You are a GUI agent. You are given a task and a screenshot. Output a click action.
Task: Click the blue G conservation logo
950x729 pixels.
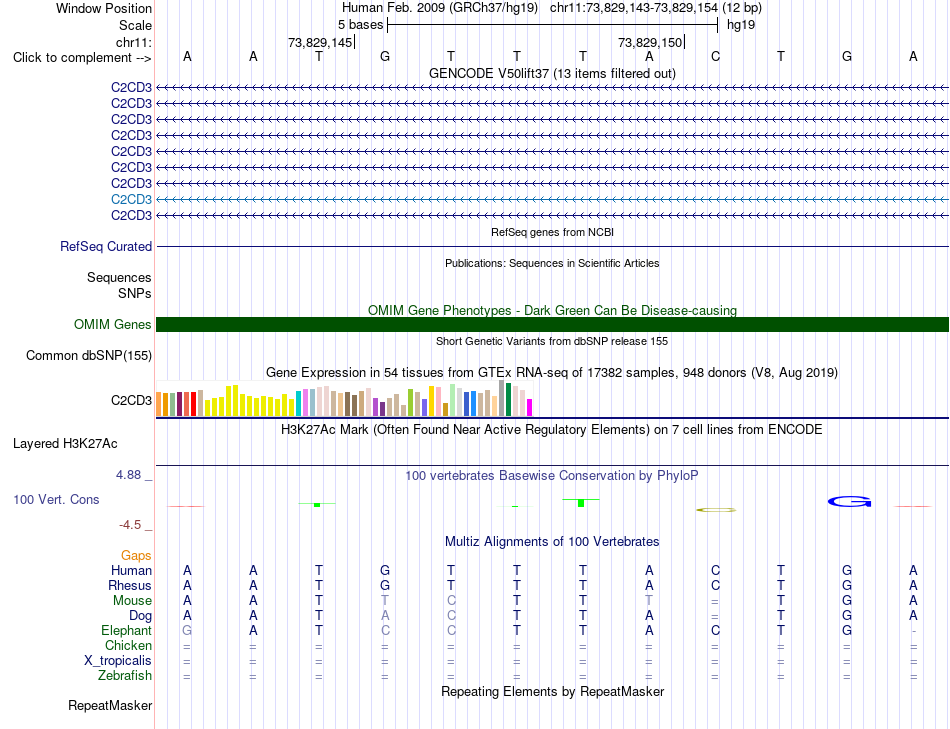(x=849, y=502)
